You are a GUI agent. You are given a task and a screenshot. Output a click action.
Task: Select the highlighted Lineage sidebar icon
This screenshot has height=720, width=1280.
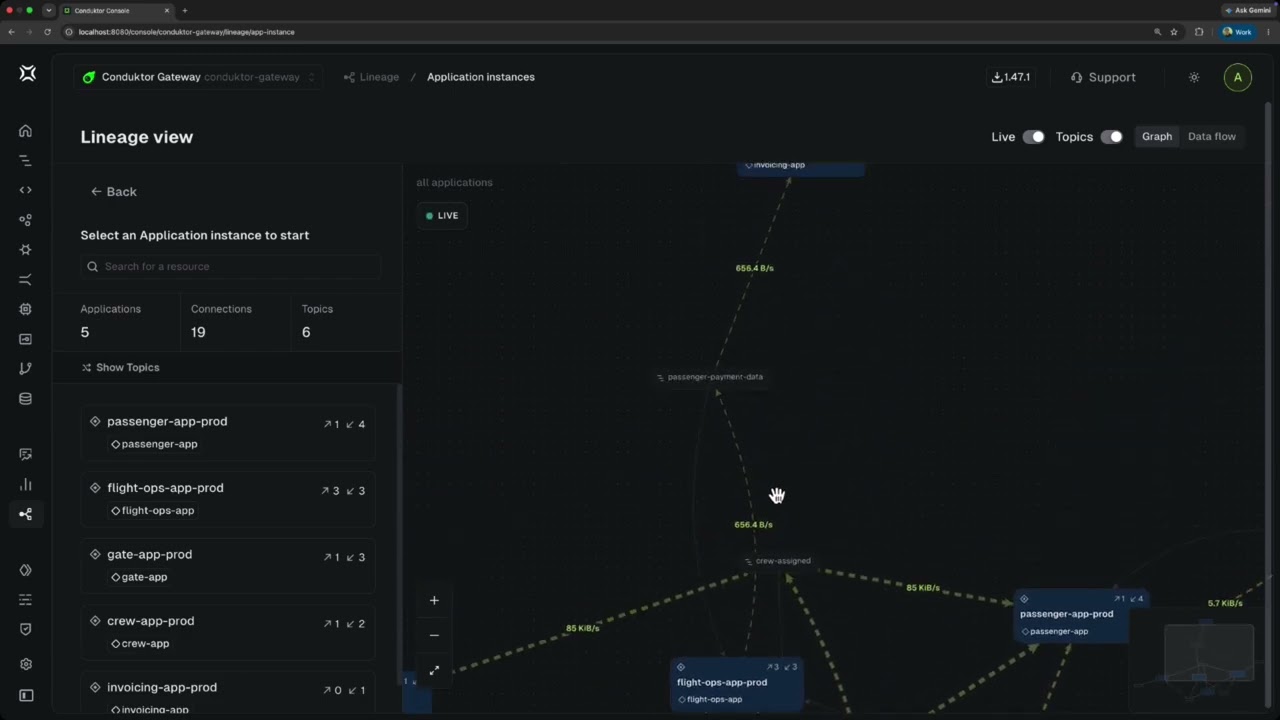26,514
